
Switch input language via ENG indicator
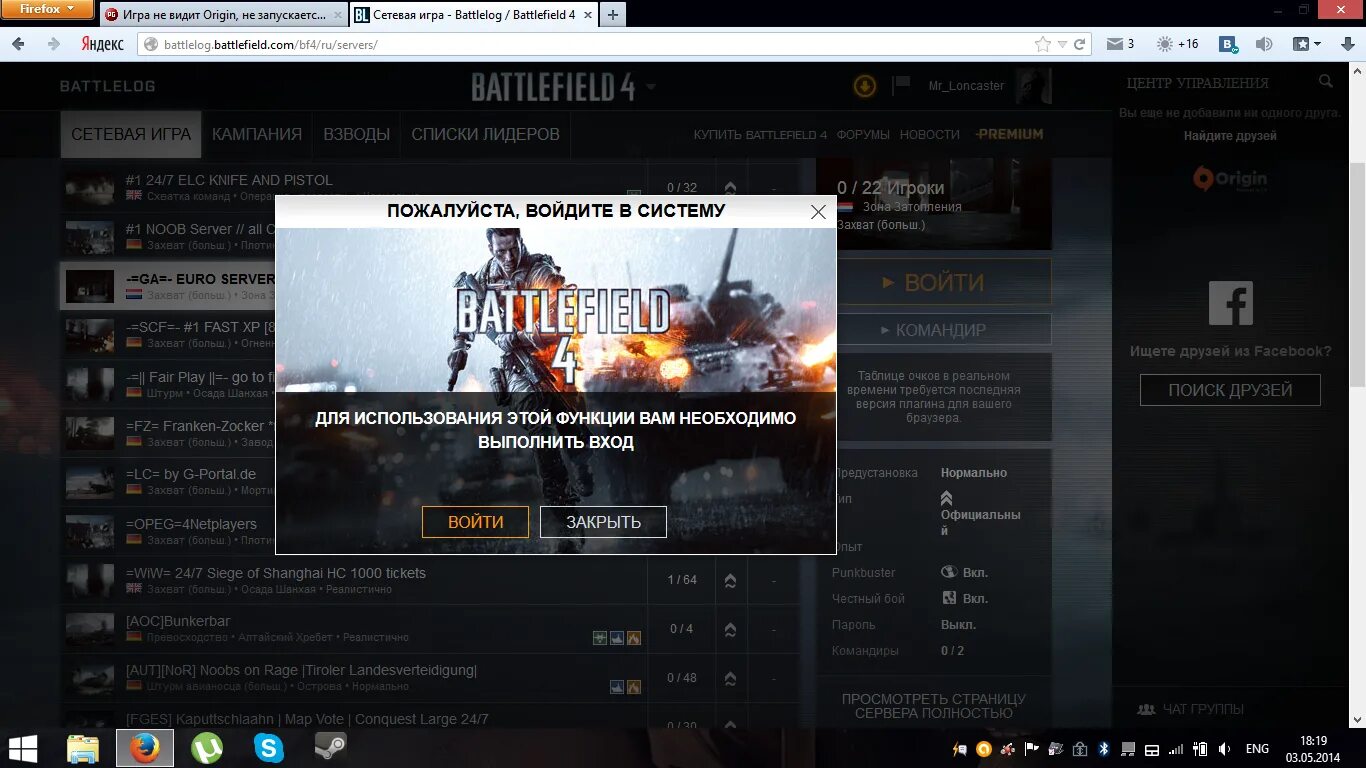pyautogui.click(x=1257, y=749)
